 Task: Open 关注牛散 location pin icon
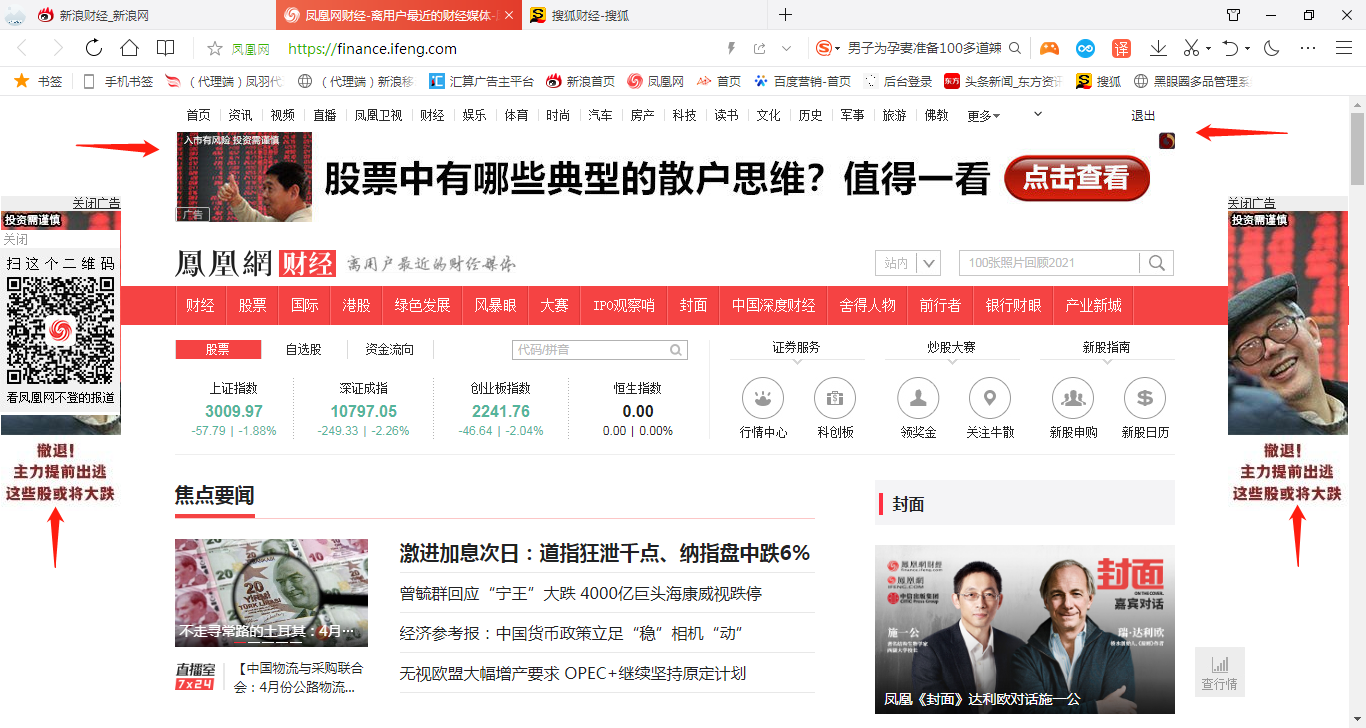(x=990, y=399)
